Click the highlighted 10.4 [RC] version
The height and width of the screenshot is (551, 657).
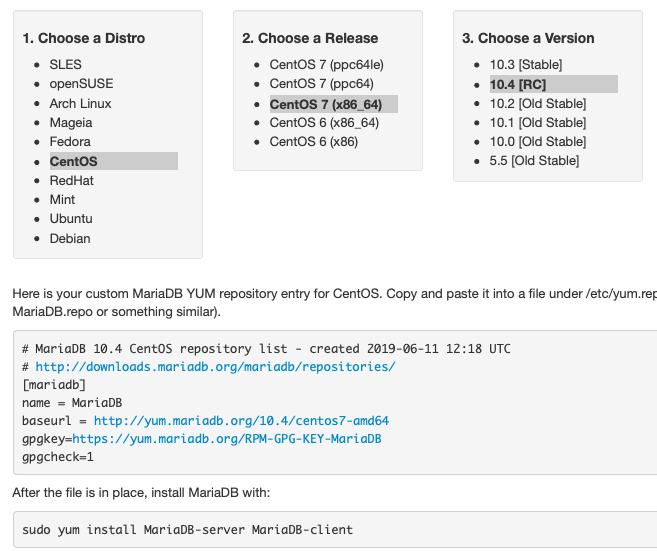point(554,84)
